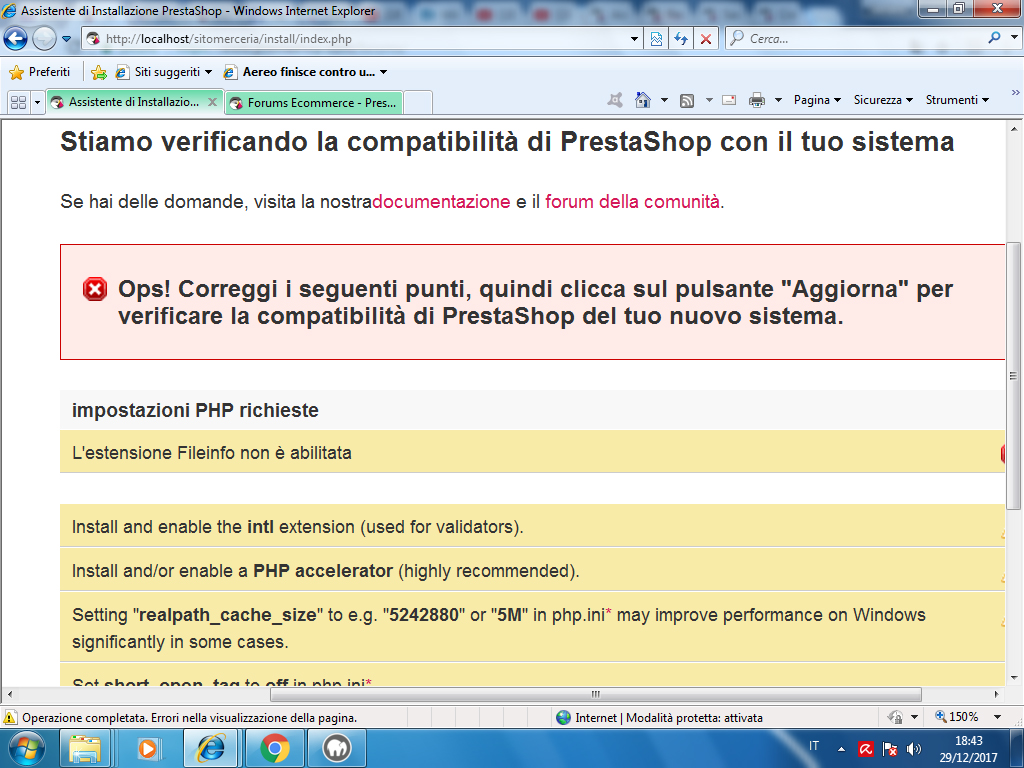1024x768 pixels.
Task: Go back with the Back arrow button
Action: click(16, 39)
